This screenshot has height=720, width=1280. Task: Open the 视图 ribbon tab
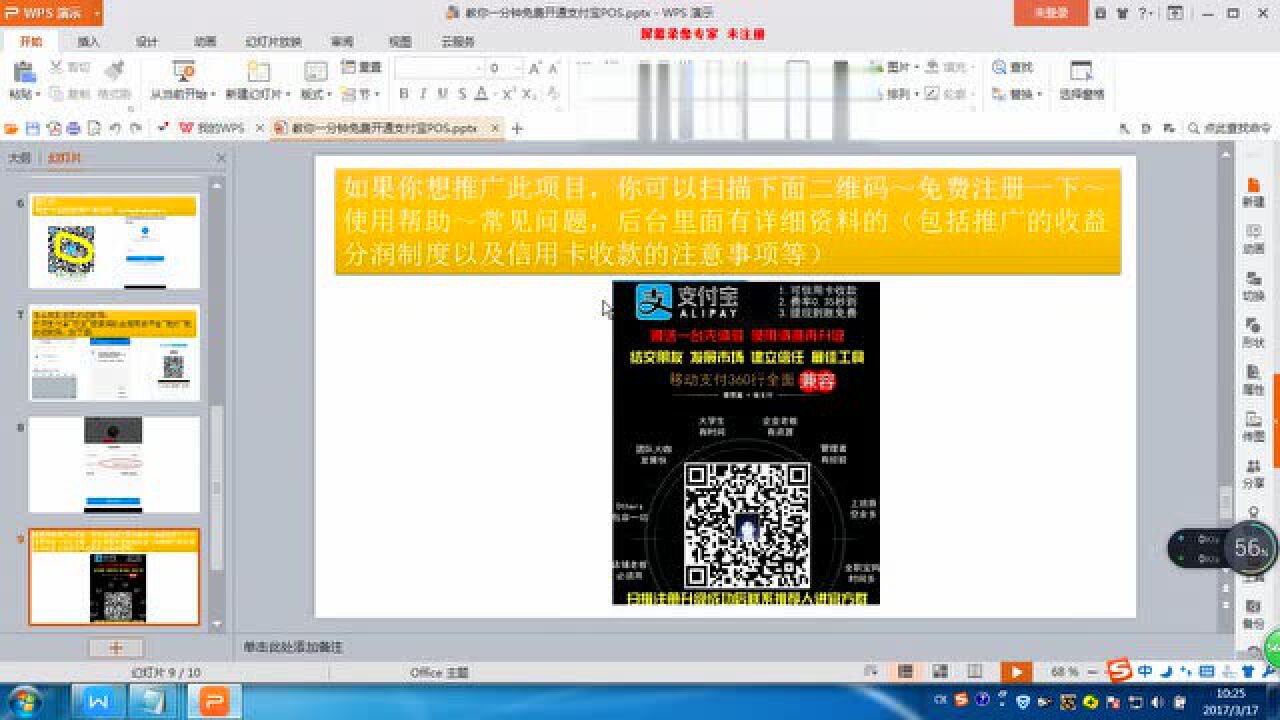pyautogui.click(x=400, y=42)
